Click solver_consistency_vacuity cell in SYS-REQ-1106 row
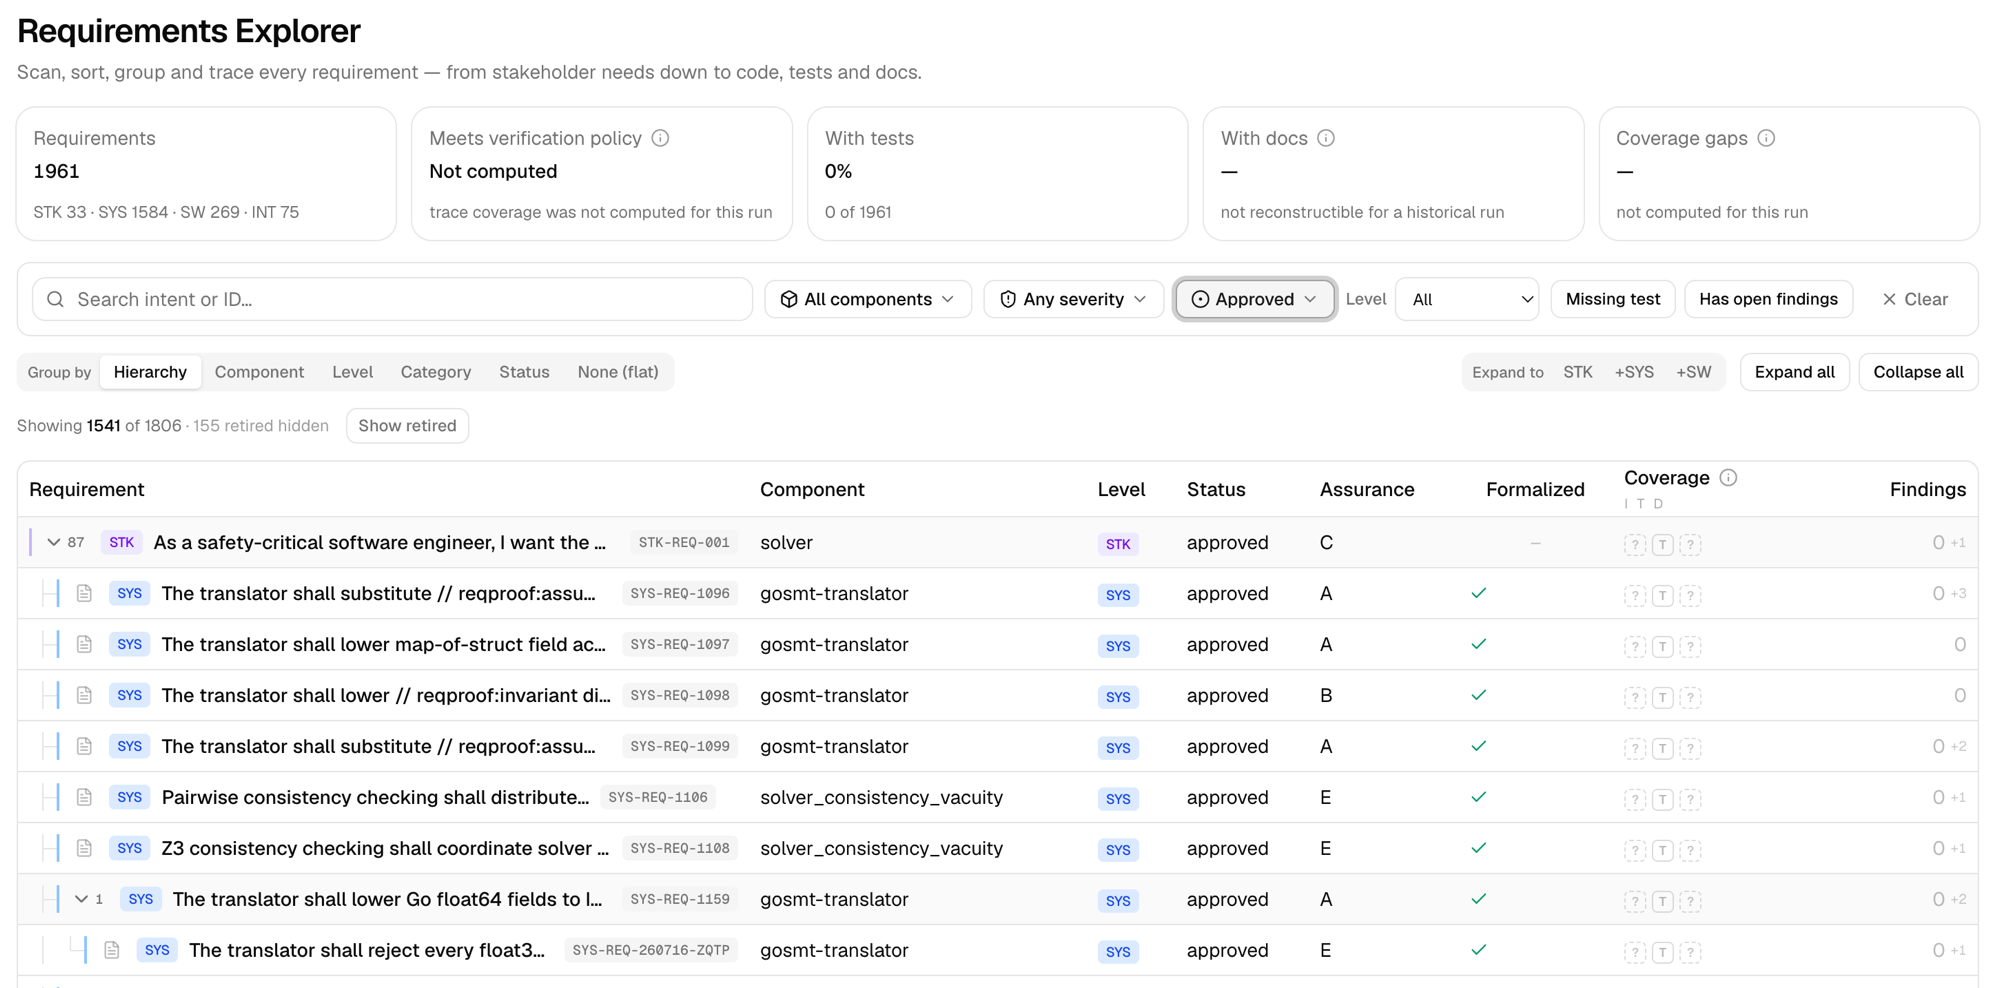 881,797
